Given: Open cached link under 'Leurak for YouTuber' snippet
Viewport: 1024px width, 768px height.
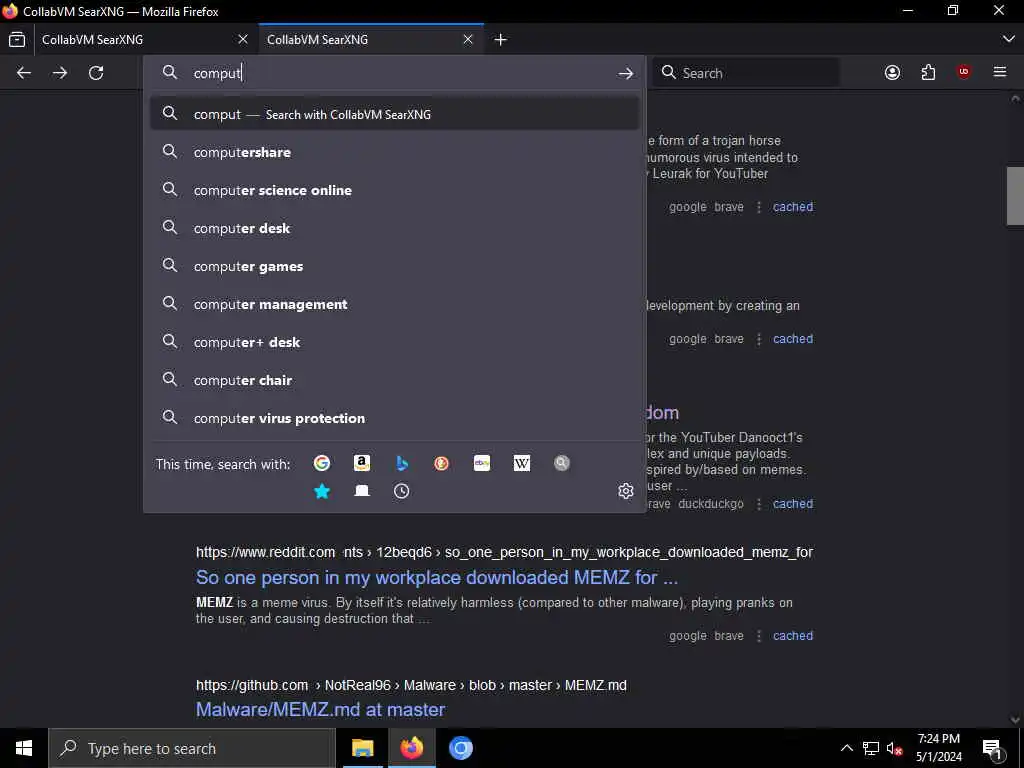Looking at the screenshot, I should point(793,206).
